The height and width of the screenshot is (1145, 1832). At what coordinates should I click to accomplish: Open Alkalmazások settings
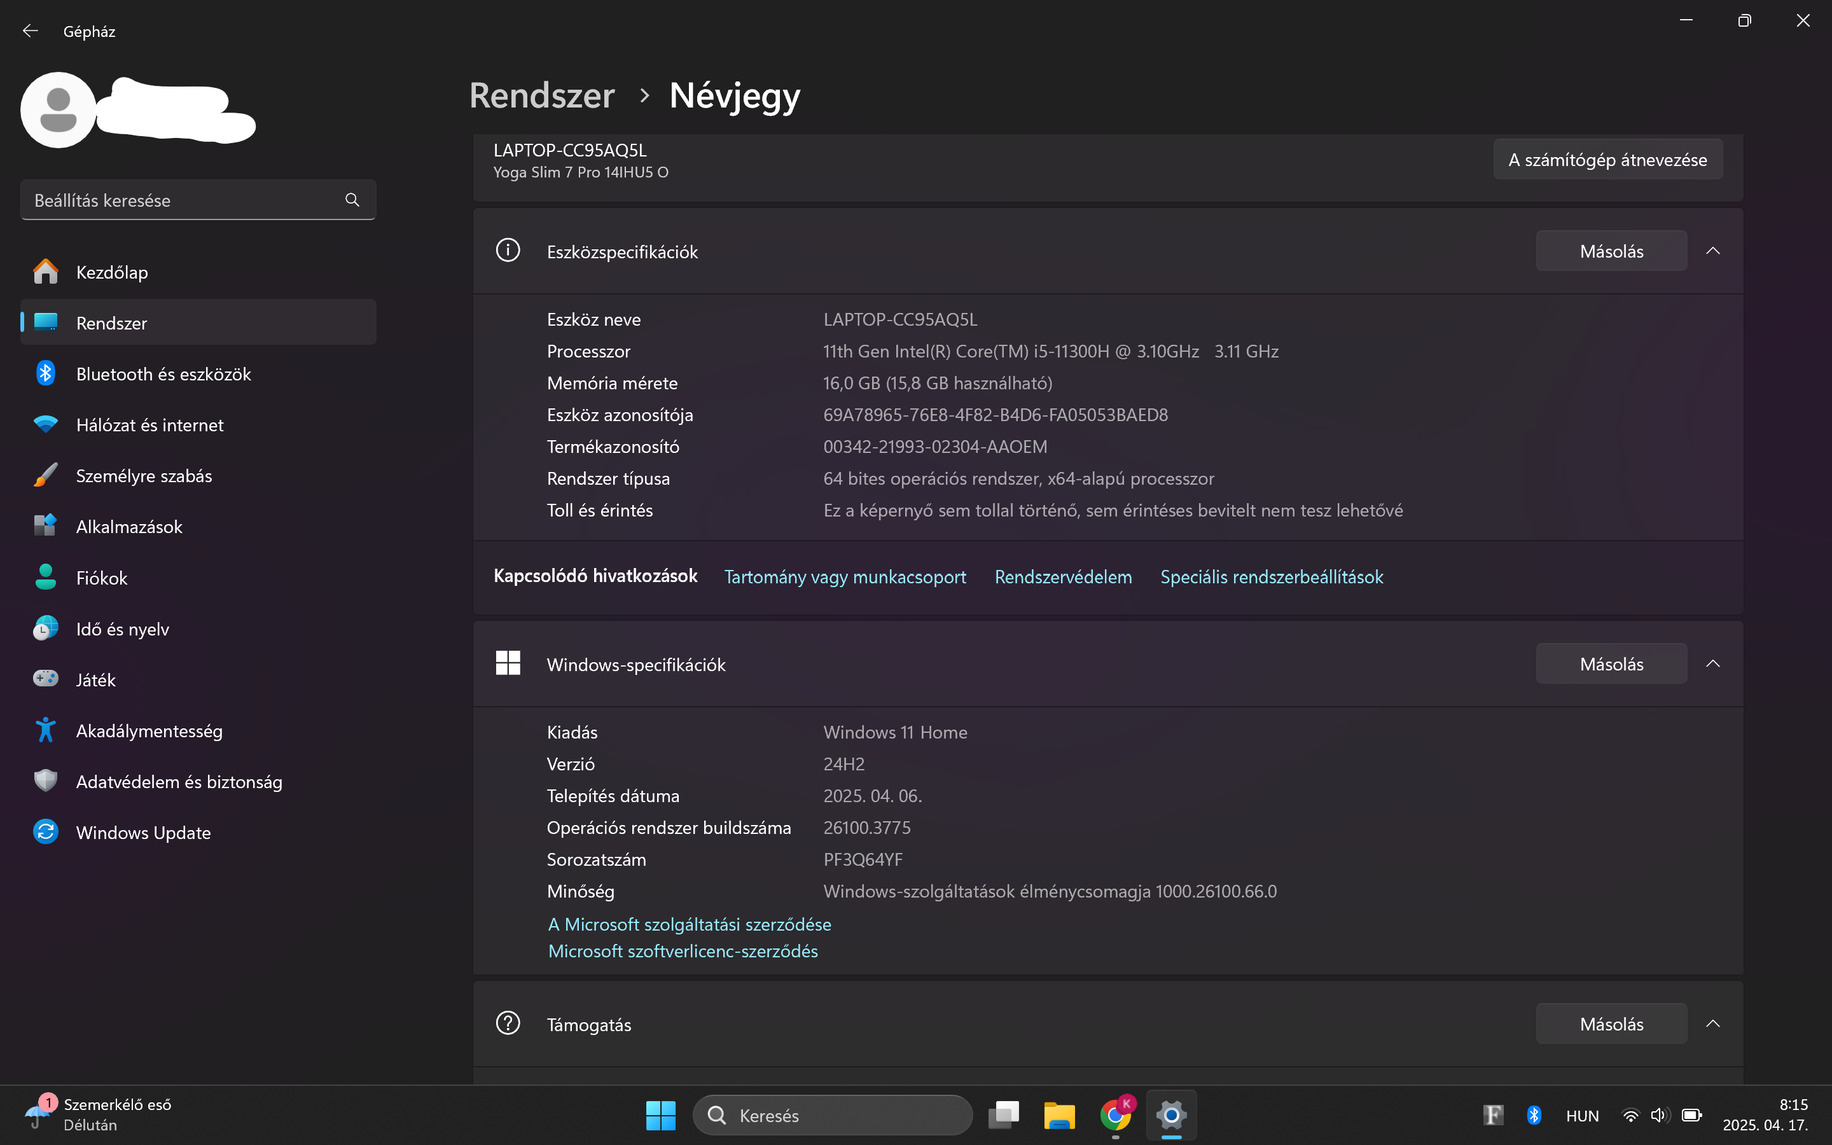[x=198, y=527]
